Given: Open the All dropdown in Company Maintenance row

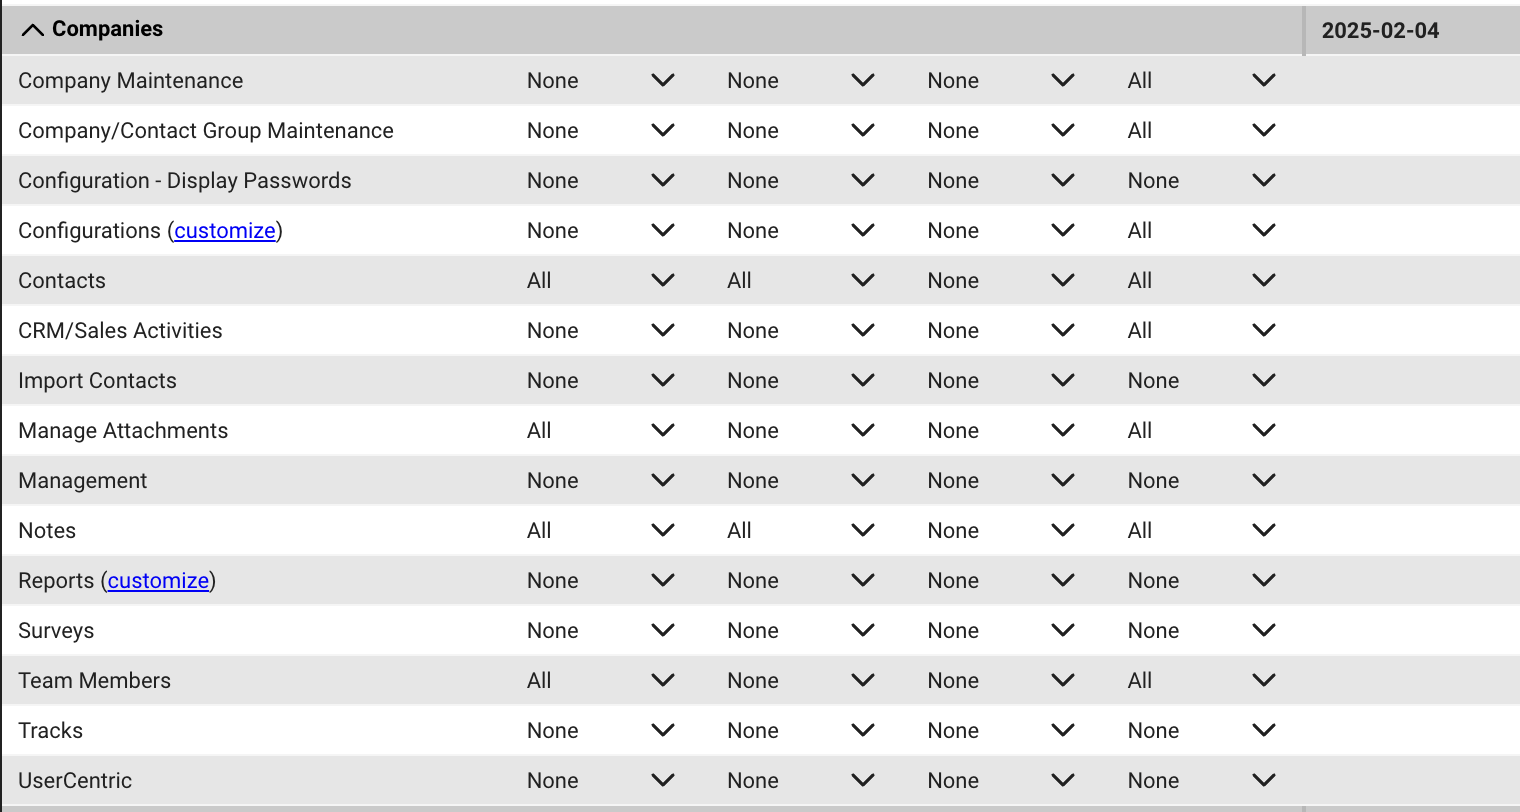Looking at the screenshot, I should 1200,81.
